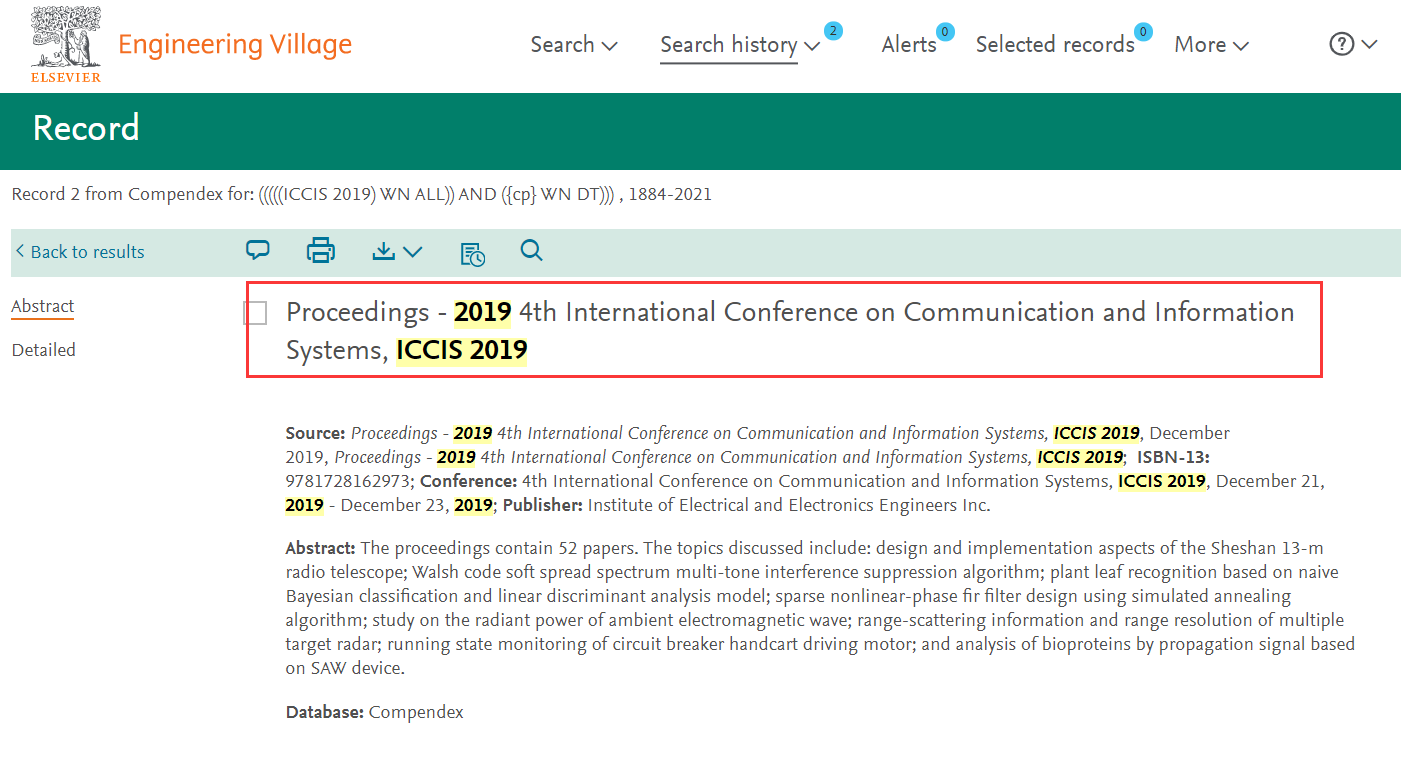Click the Record page heading
The width and height of the screenshot is (1401, 776).
pos(86,128)
